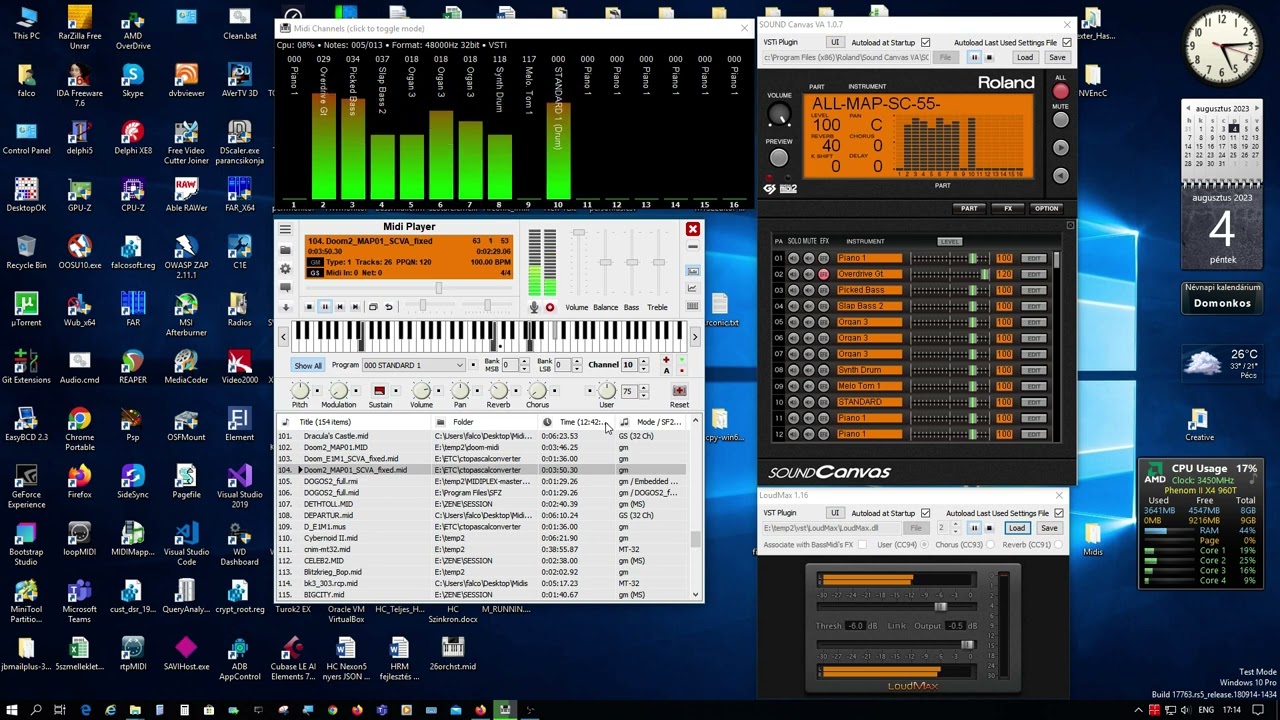Open Midi Player settings gear
The height and width of the screenshot is (720, 1280).
point(285,269)
